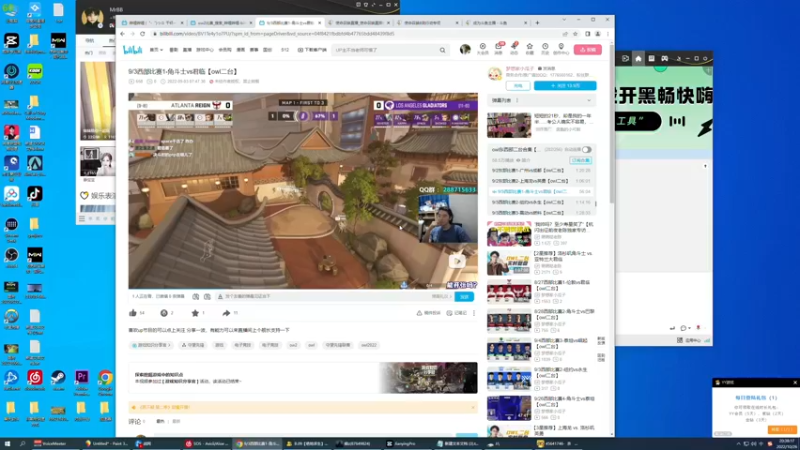The image size is (800, 450).
Task: Click the blue send danmaku button
Action: (464, 296)
